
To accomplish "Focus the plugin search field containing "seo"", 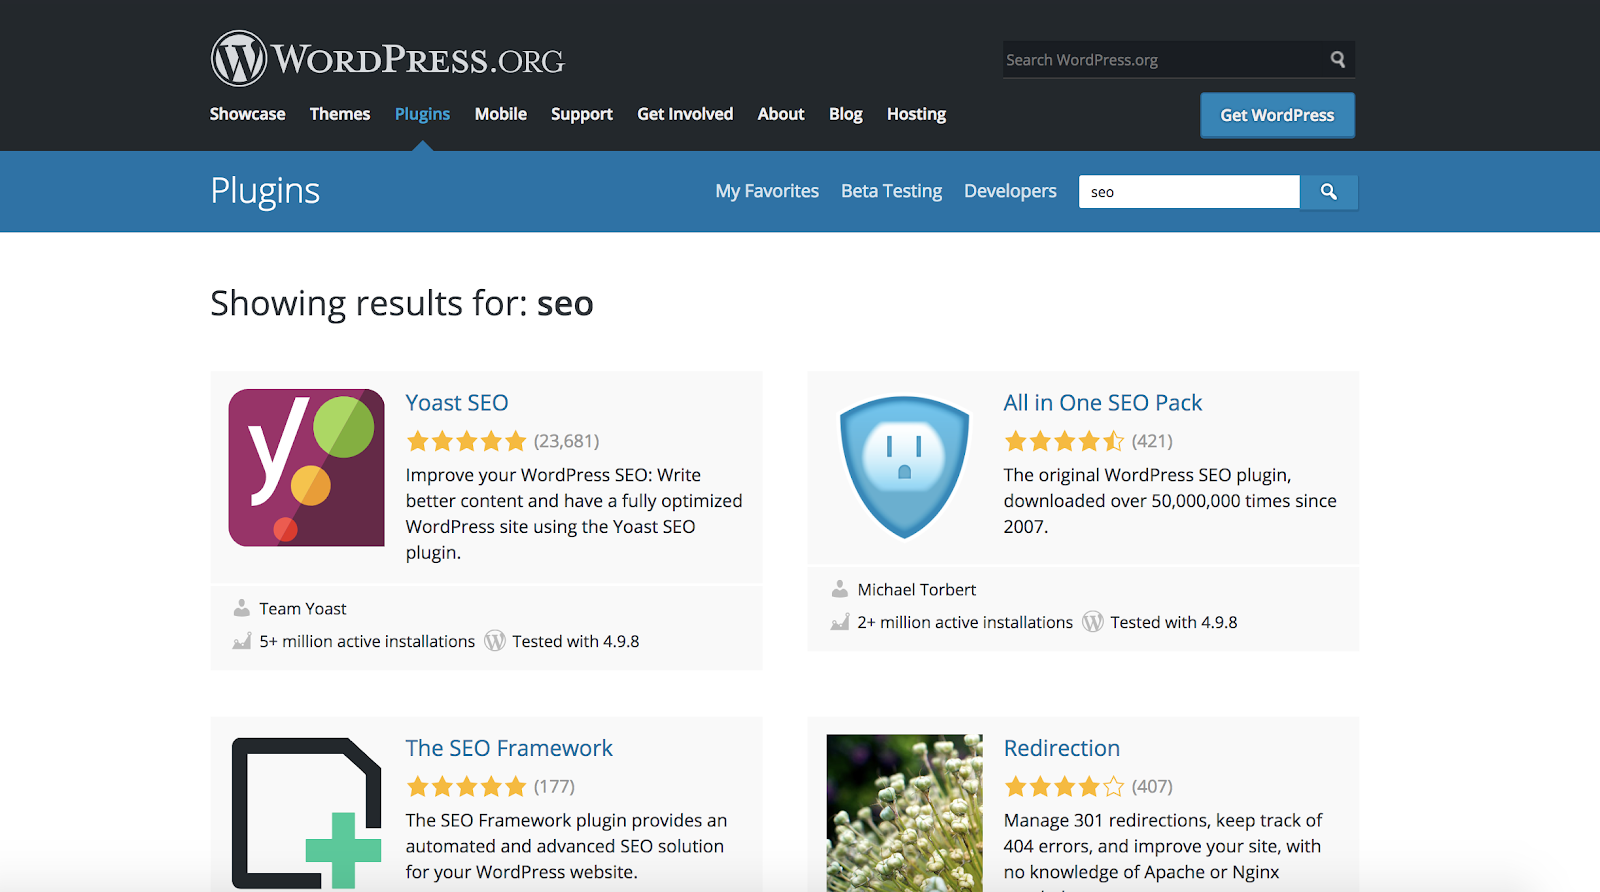I will 1189,192.
